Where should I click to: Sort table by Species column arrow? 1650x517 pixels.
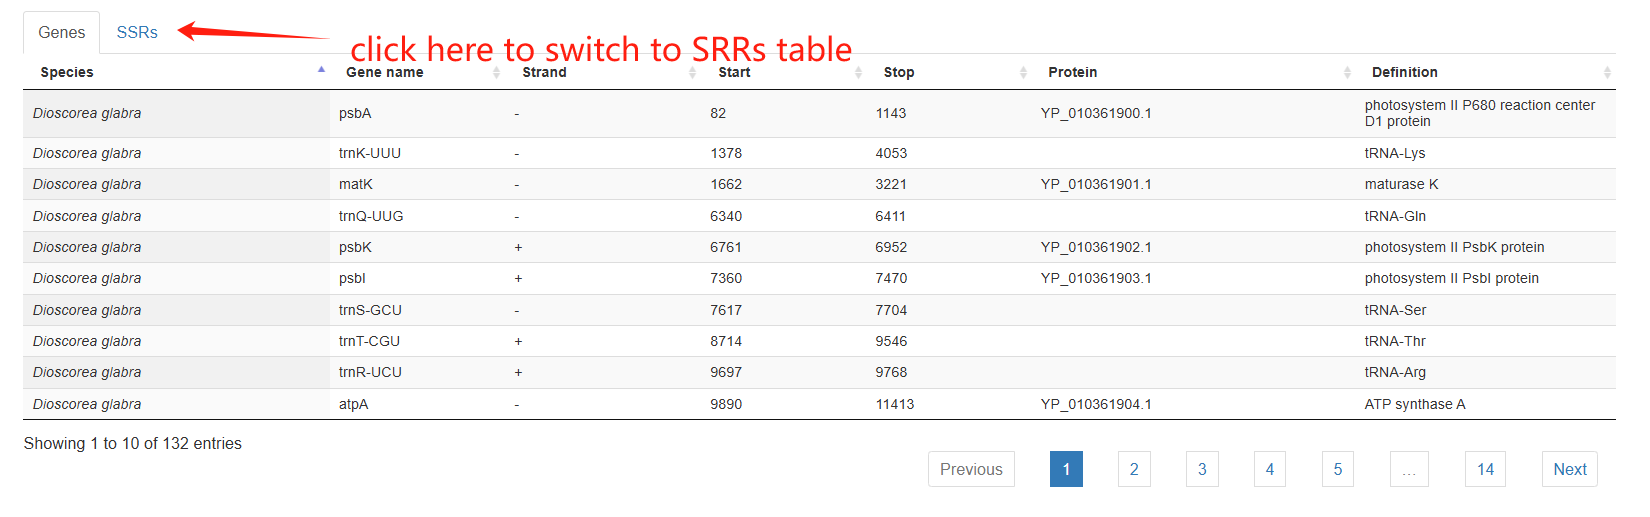pyautogui.click(x=321, y=71)
